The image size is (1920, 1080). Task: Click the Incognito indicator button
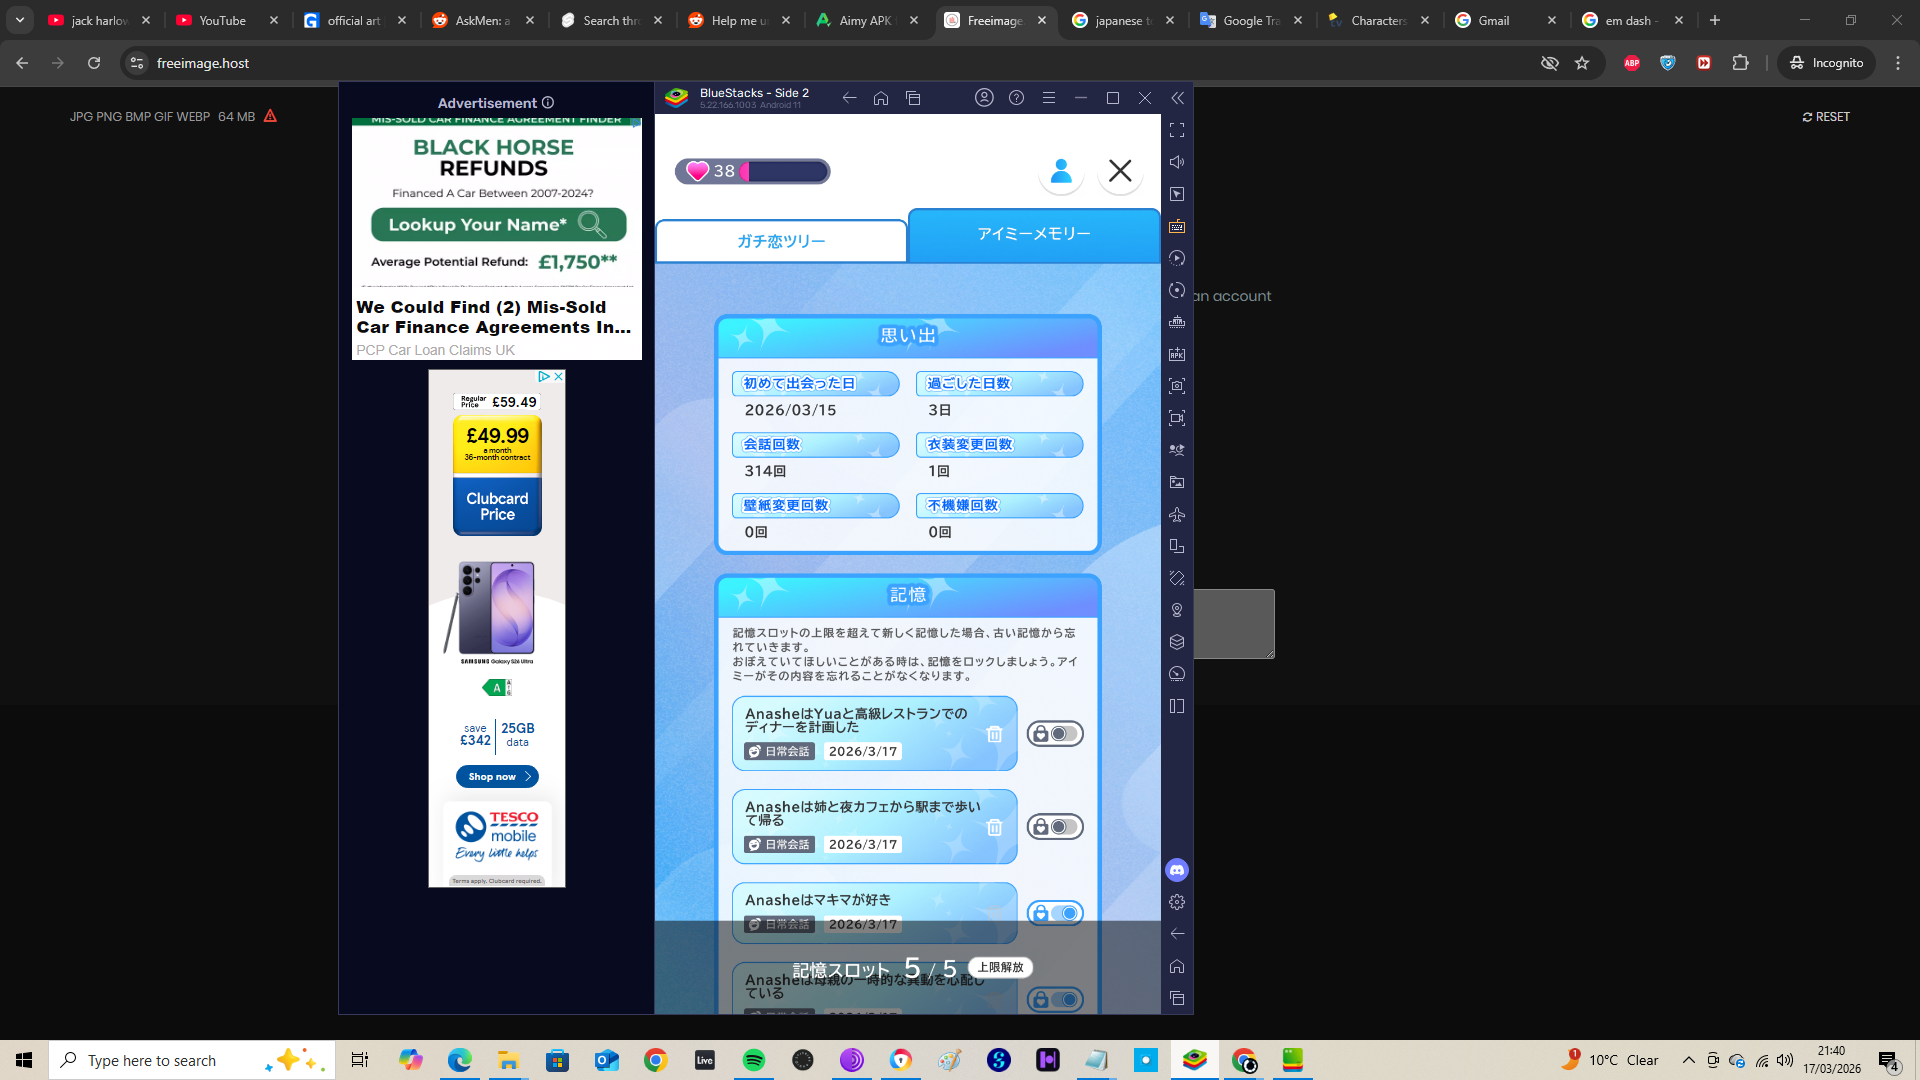(x=1826, y=63)
